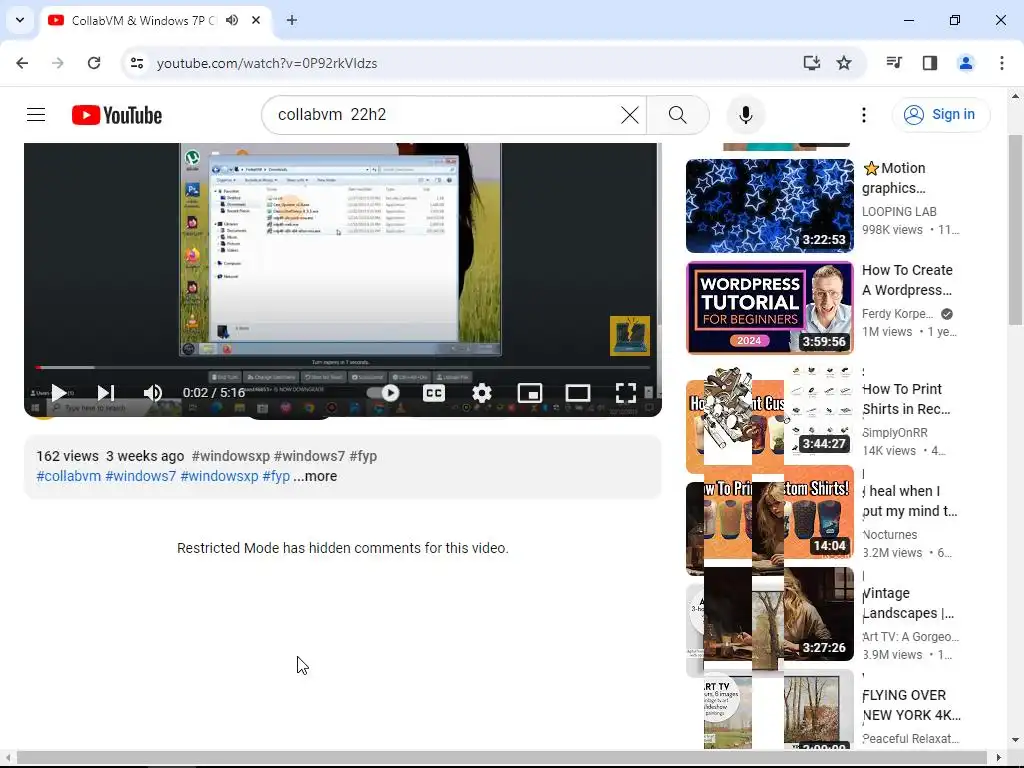
Task: Open the #windowsxp hashtag in gray
Action: (231, 456)
